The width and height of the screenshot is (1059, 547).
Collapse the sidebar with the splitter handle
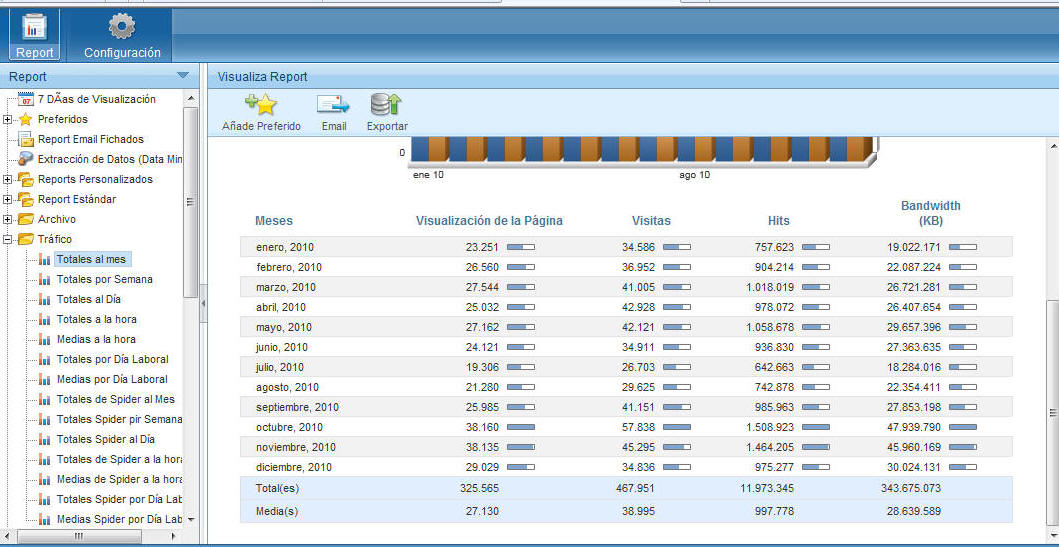[203, 306]
